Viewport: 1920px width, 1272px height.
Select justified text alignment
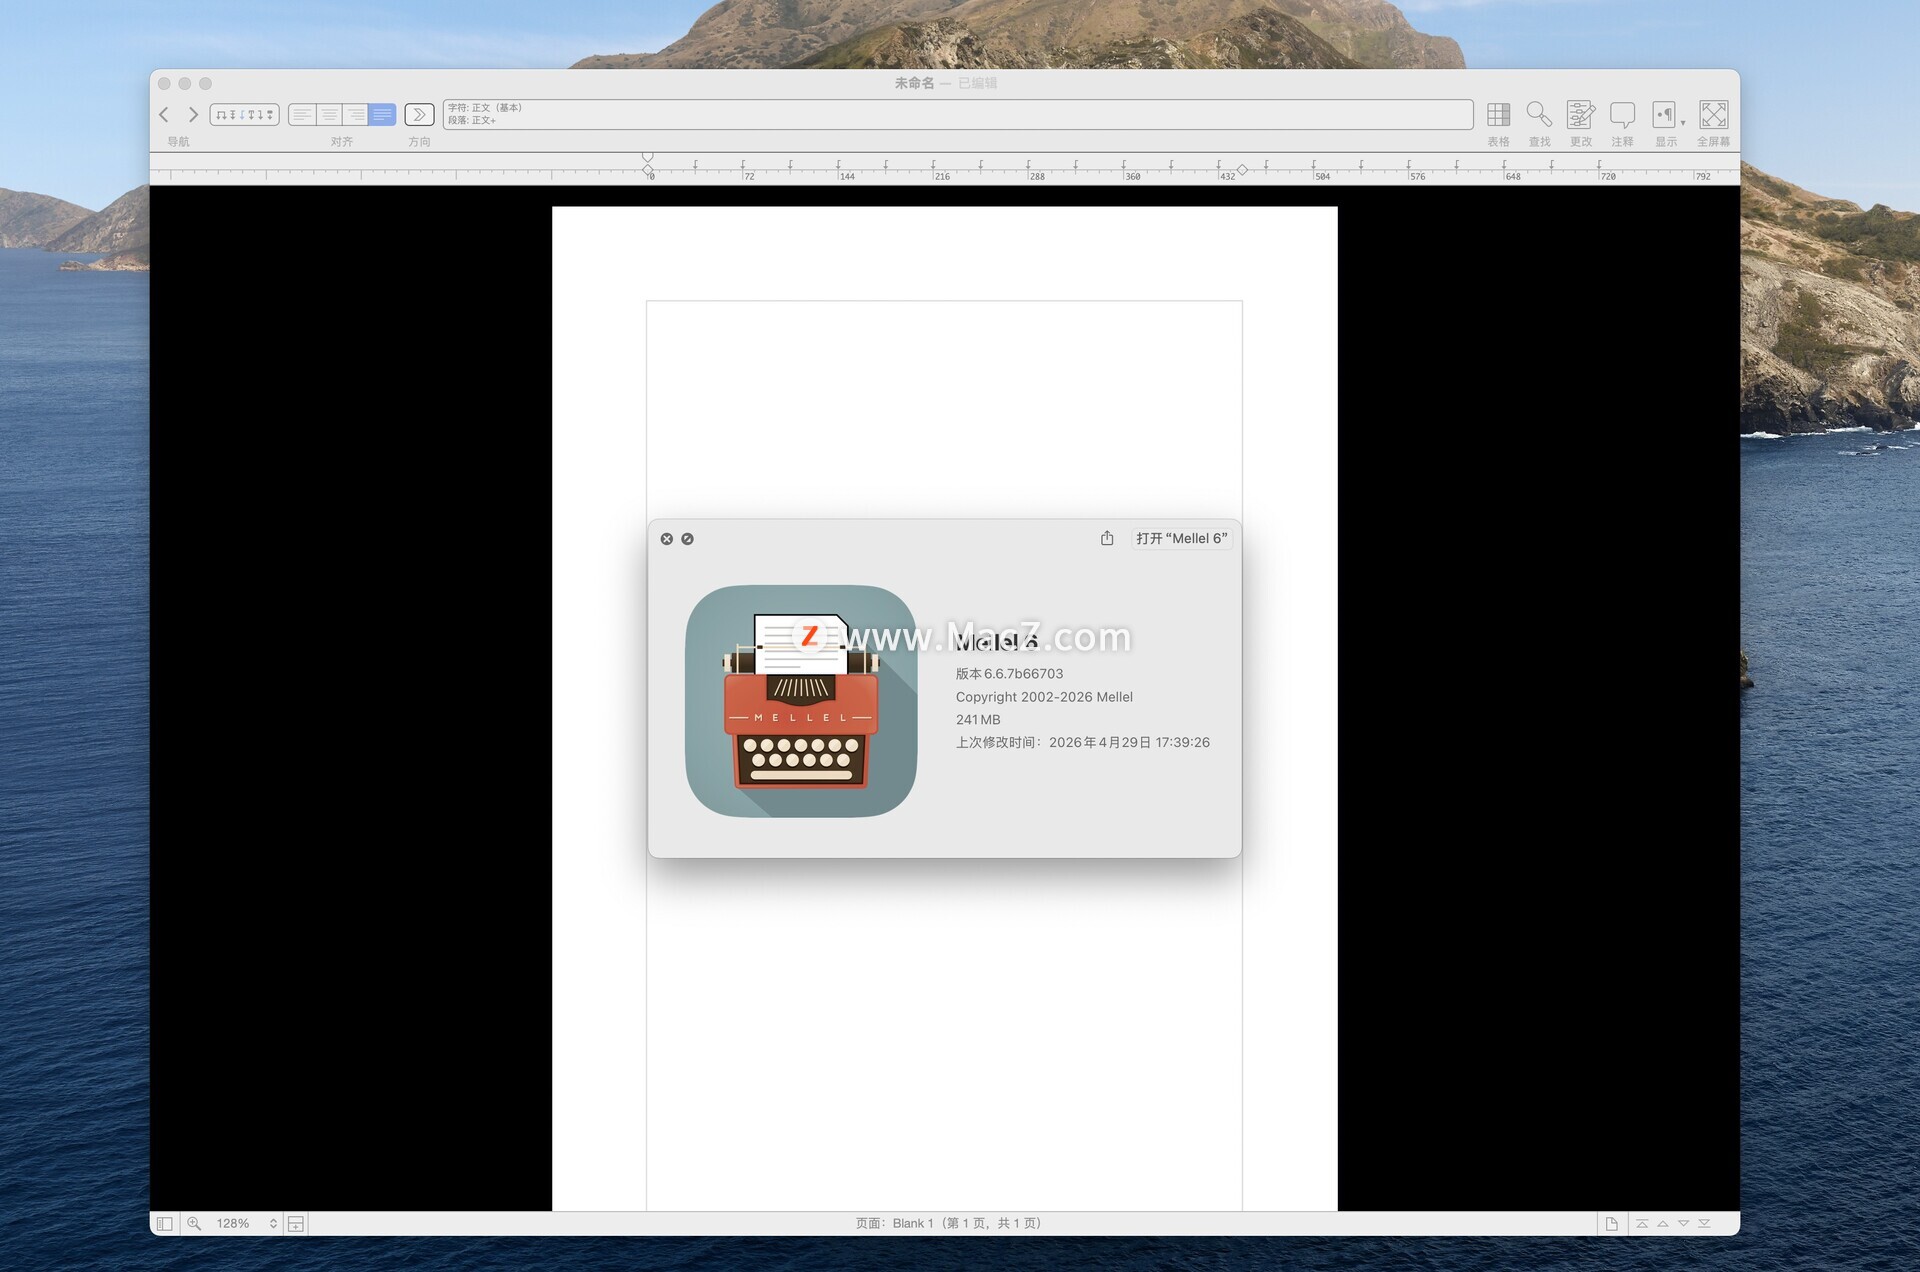[x=383, y=115]
